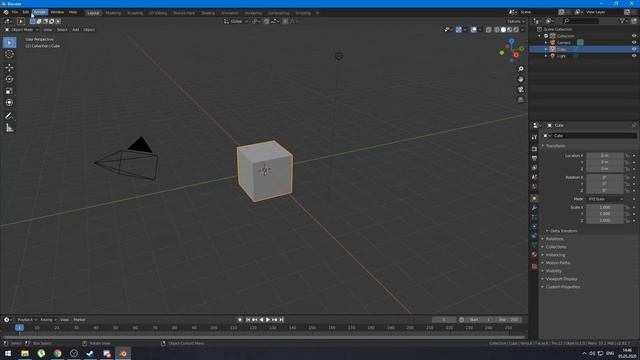Open the viewport Options dropdown
Image resolution: width=640 pixels, height=360 pixels.
coord(516,21)
